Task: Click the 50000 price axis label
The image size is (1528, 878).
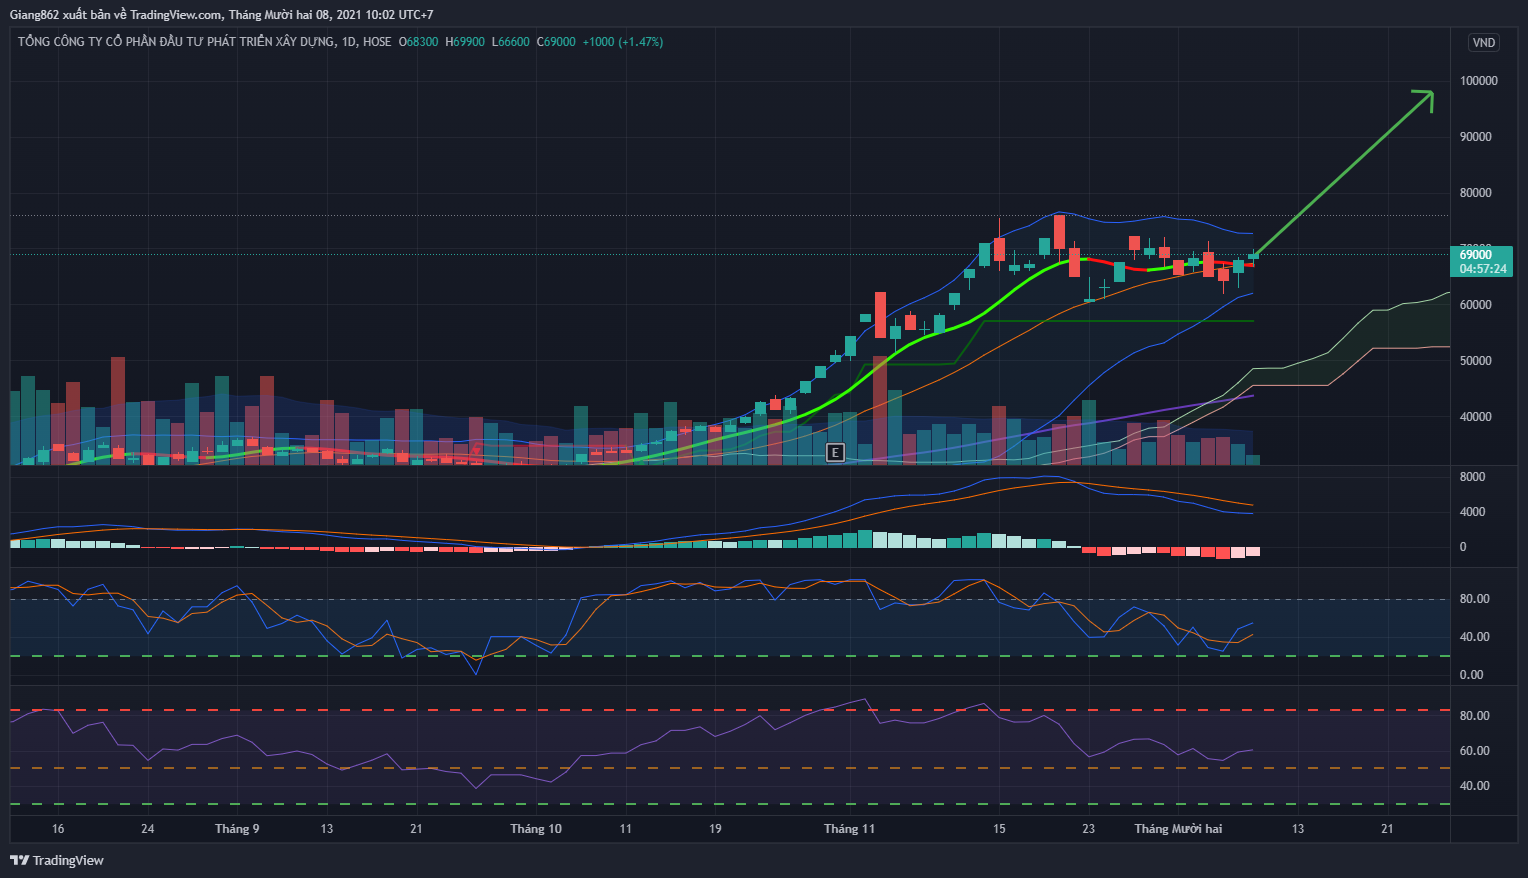Action: coord(1476,361)
